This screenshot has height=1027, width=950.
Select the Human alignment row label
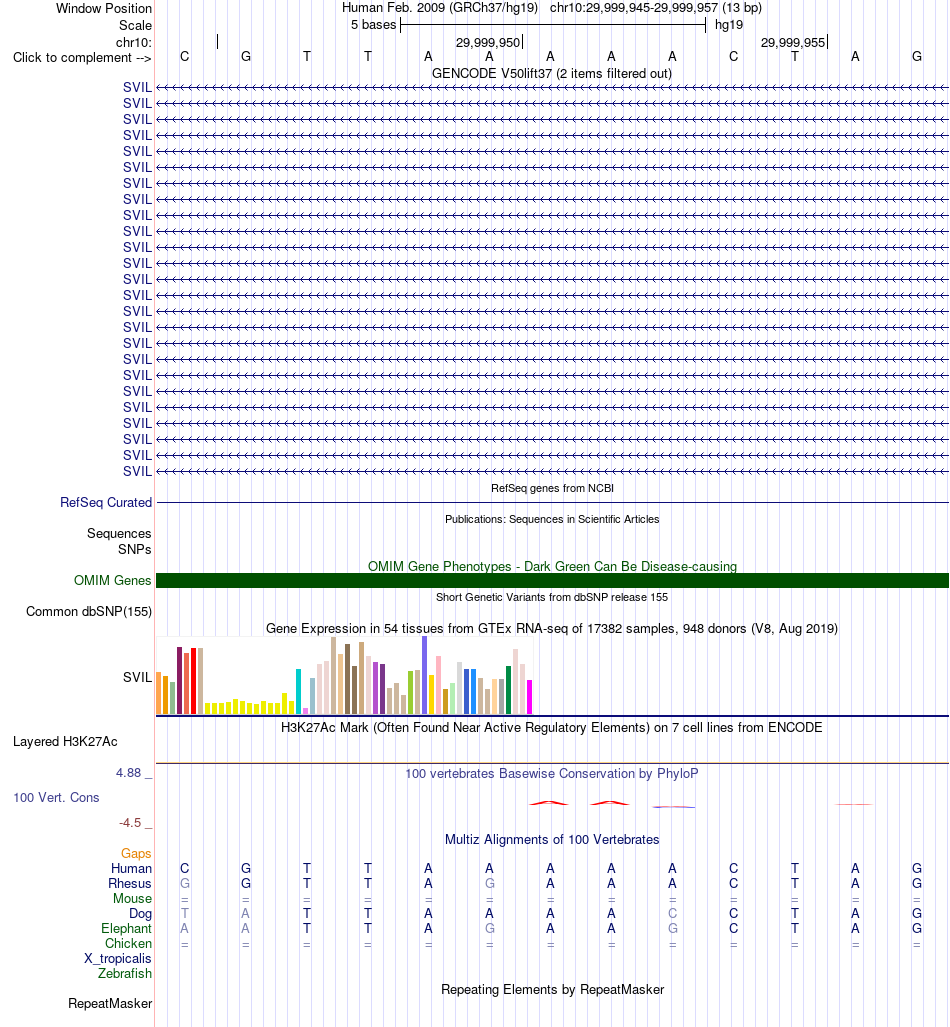click(131, 868)
